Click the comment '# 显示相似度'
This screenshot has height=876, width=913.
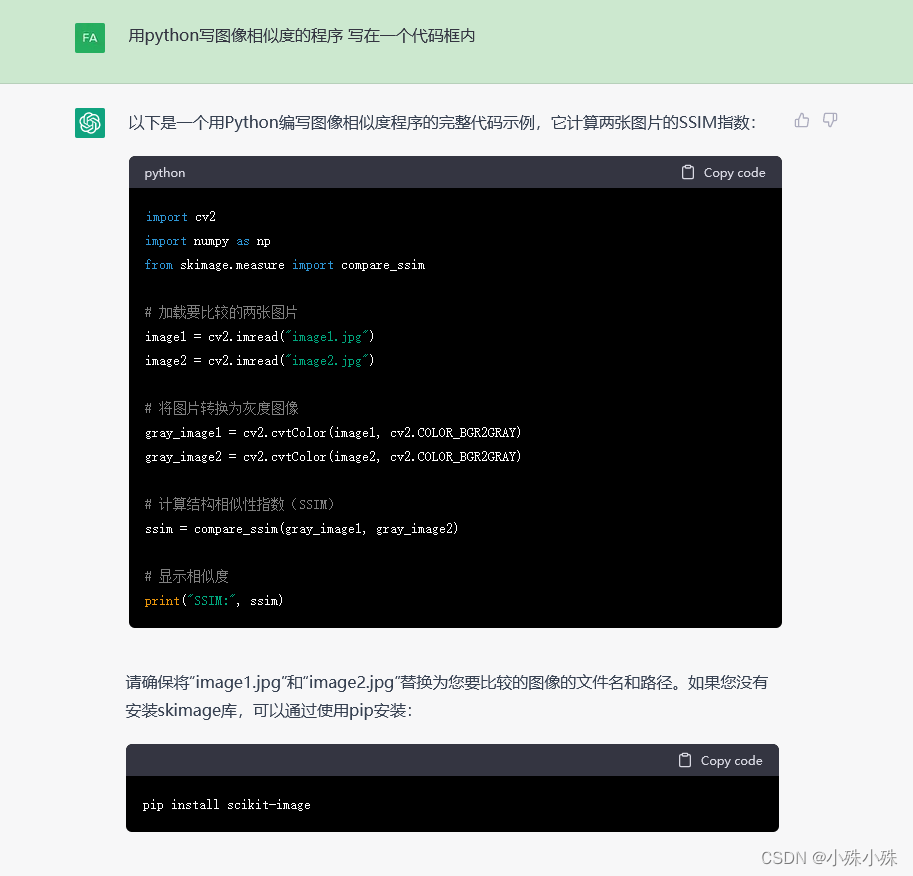coord(186,577)
